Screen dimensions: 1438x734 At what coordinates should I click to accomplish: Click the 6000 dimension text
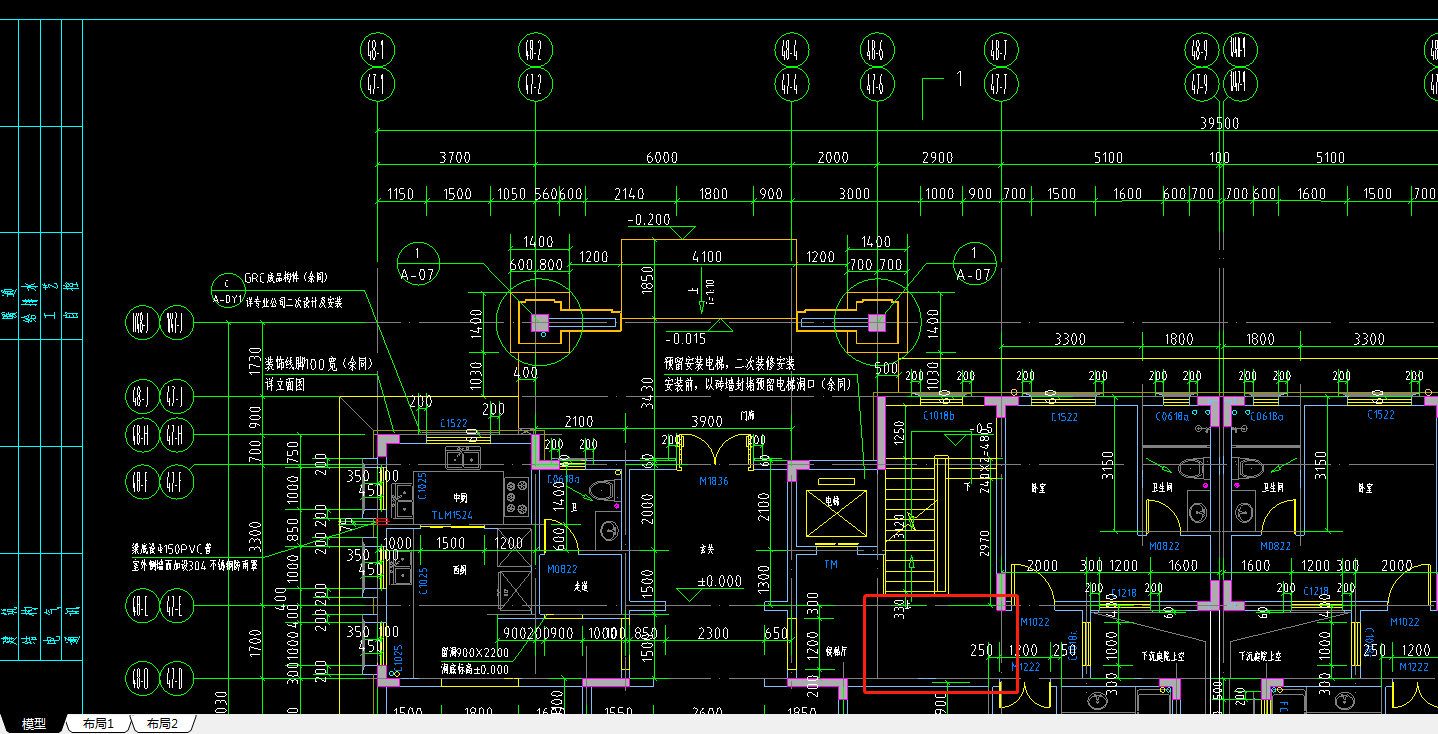661,157
